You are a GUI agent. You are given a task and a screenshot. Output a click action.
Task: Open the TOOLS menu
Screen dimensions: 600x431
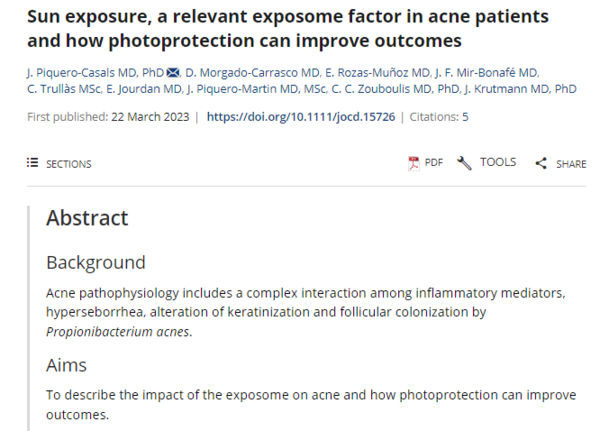point(497,163)
